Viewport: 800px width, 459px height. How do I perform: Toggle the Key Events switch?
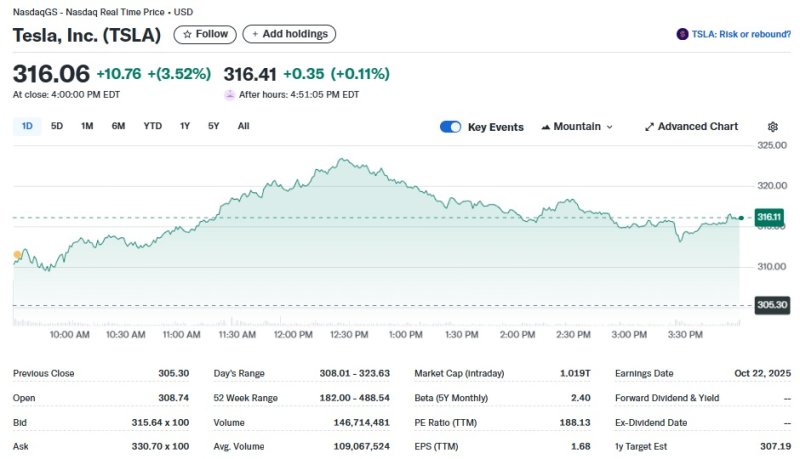[x=450, y=127]
